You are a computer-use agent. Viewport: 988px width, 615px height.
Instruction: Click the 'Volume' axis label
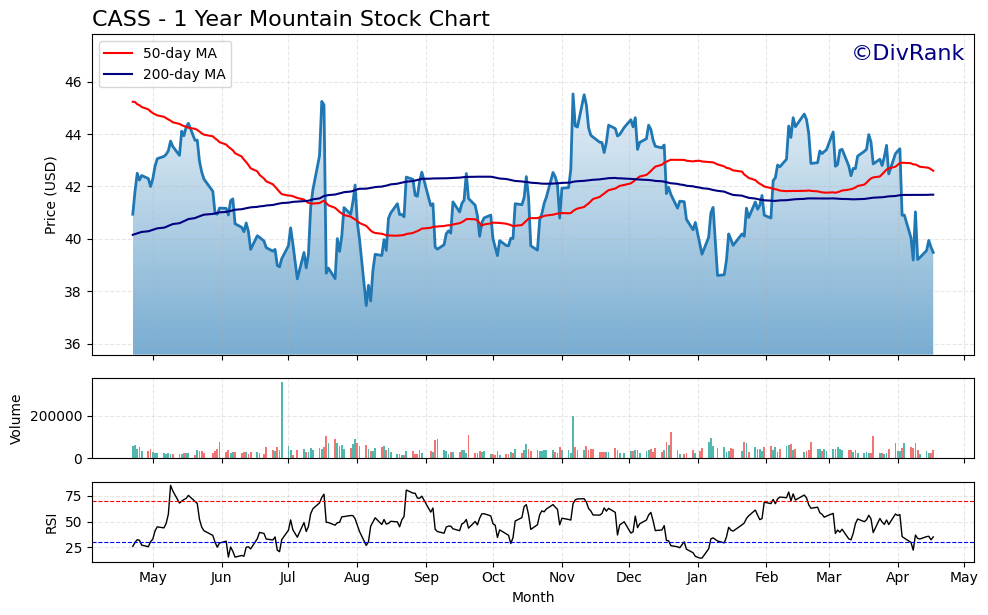click(x=16, y=420)
